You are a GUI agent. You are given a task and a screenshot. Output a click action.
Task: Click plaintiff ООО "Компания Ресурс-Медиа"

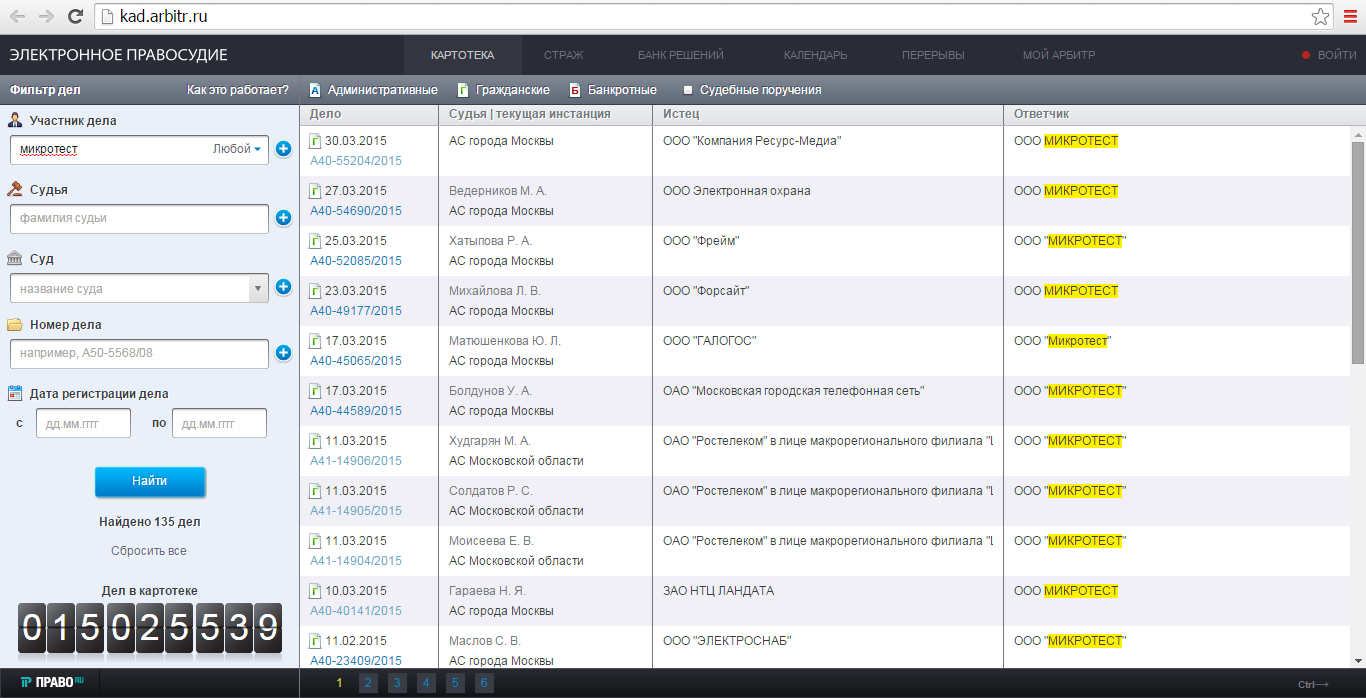point(752,141)
